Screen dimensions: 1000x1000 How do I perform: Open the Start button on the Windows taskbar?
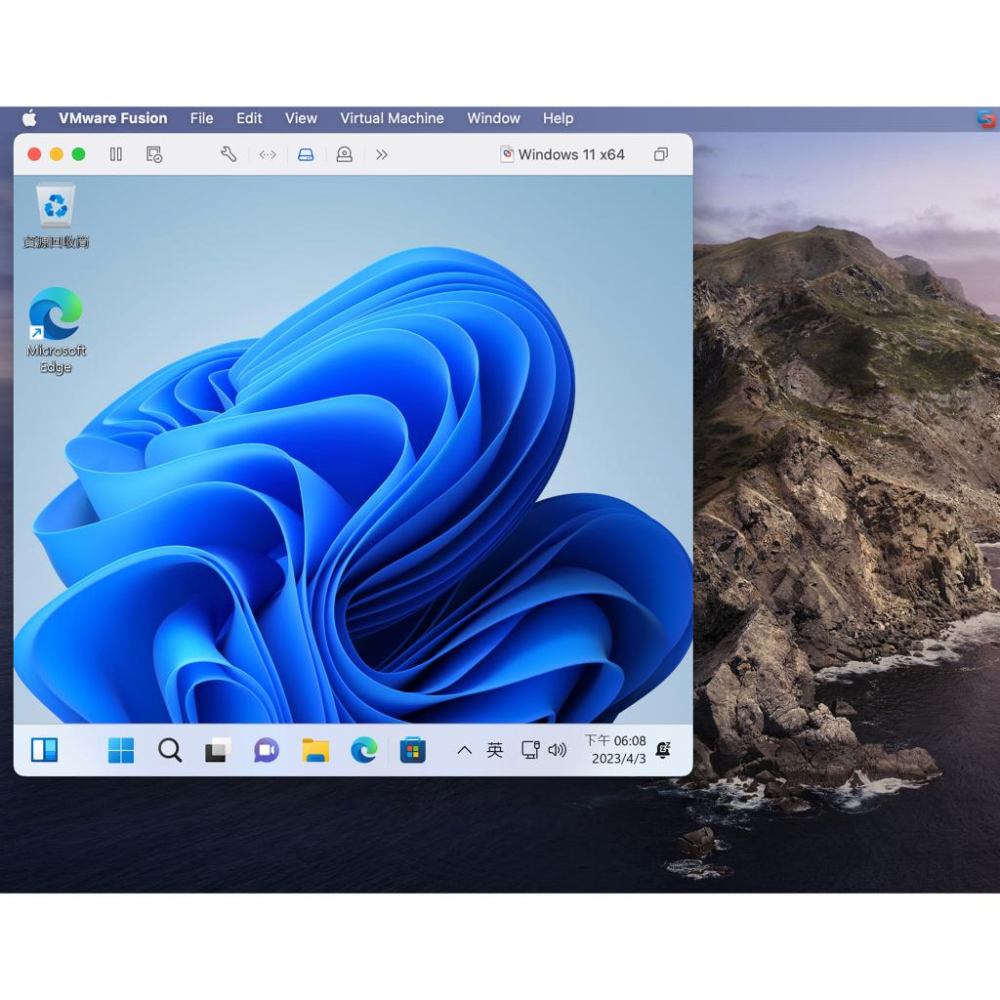pos(120,750)
